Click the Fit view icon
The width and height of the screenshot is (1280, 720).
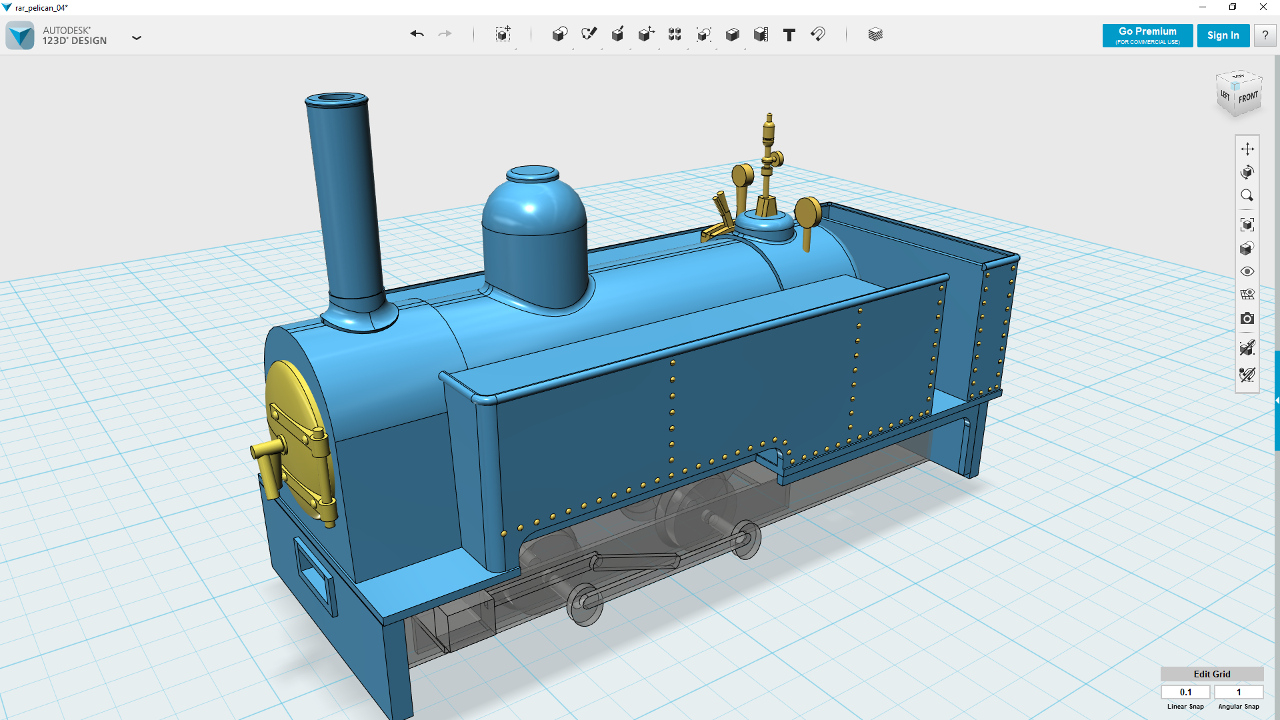(x=1247, y=224)
